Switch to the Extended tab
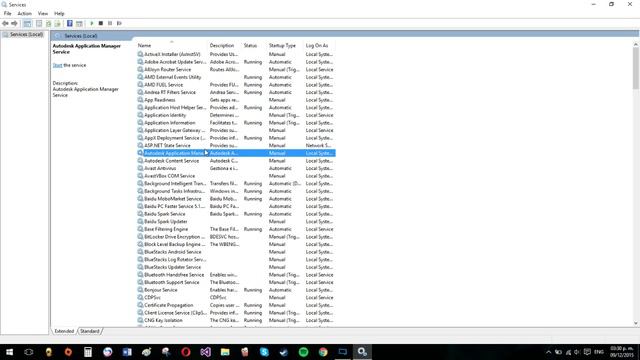 click(x=64, y=331)
